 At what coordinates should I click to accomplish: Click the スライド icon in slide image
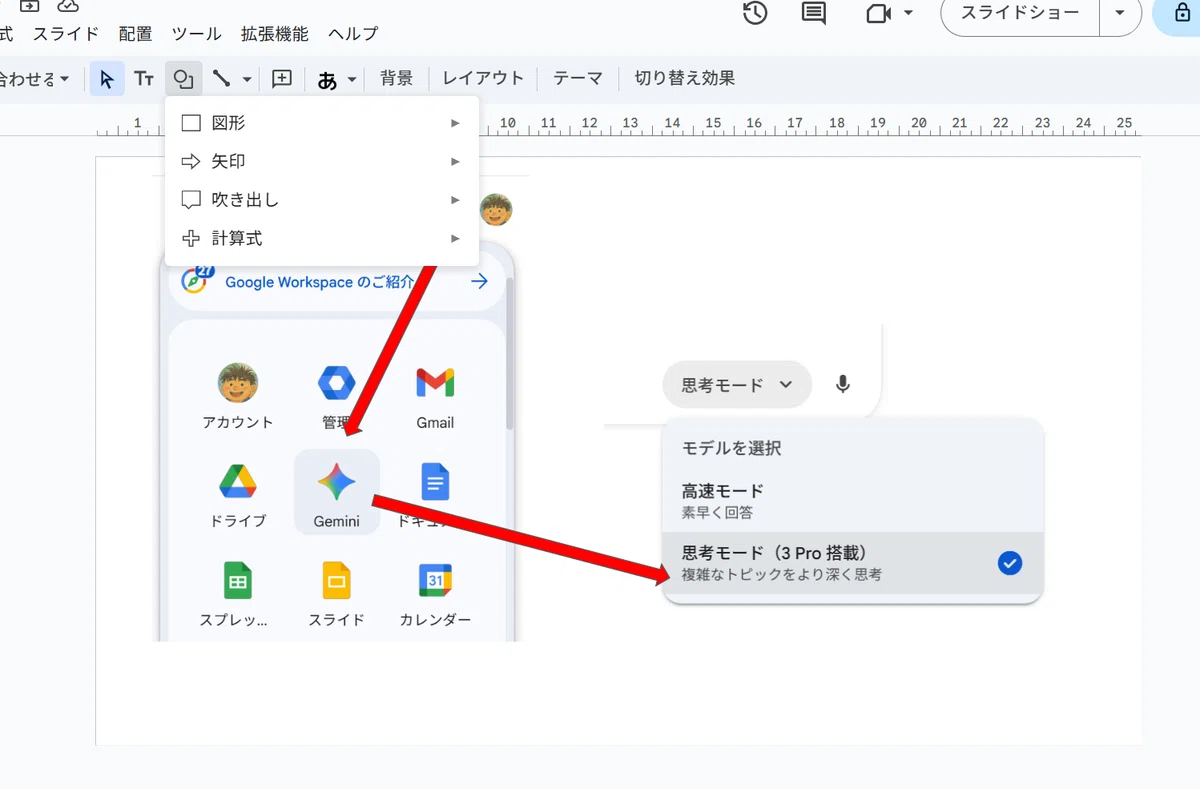tap(336, 581)
